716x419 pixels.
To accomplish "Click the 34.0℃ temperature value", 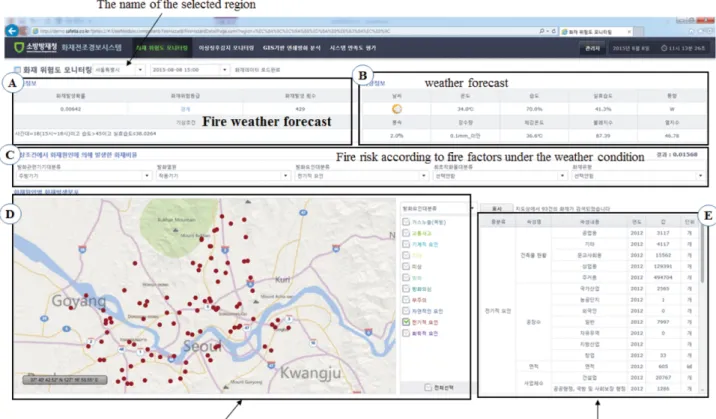I will pos(465,109).
